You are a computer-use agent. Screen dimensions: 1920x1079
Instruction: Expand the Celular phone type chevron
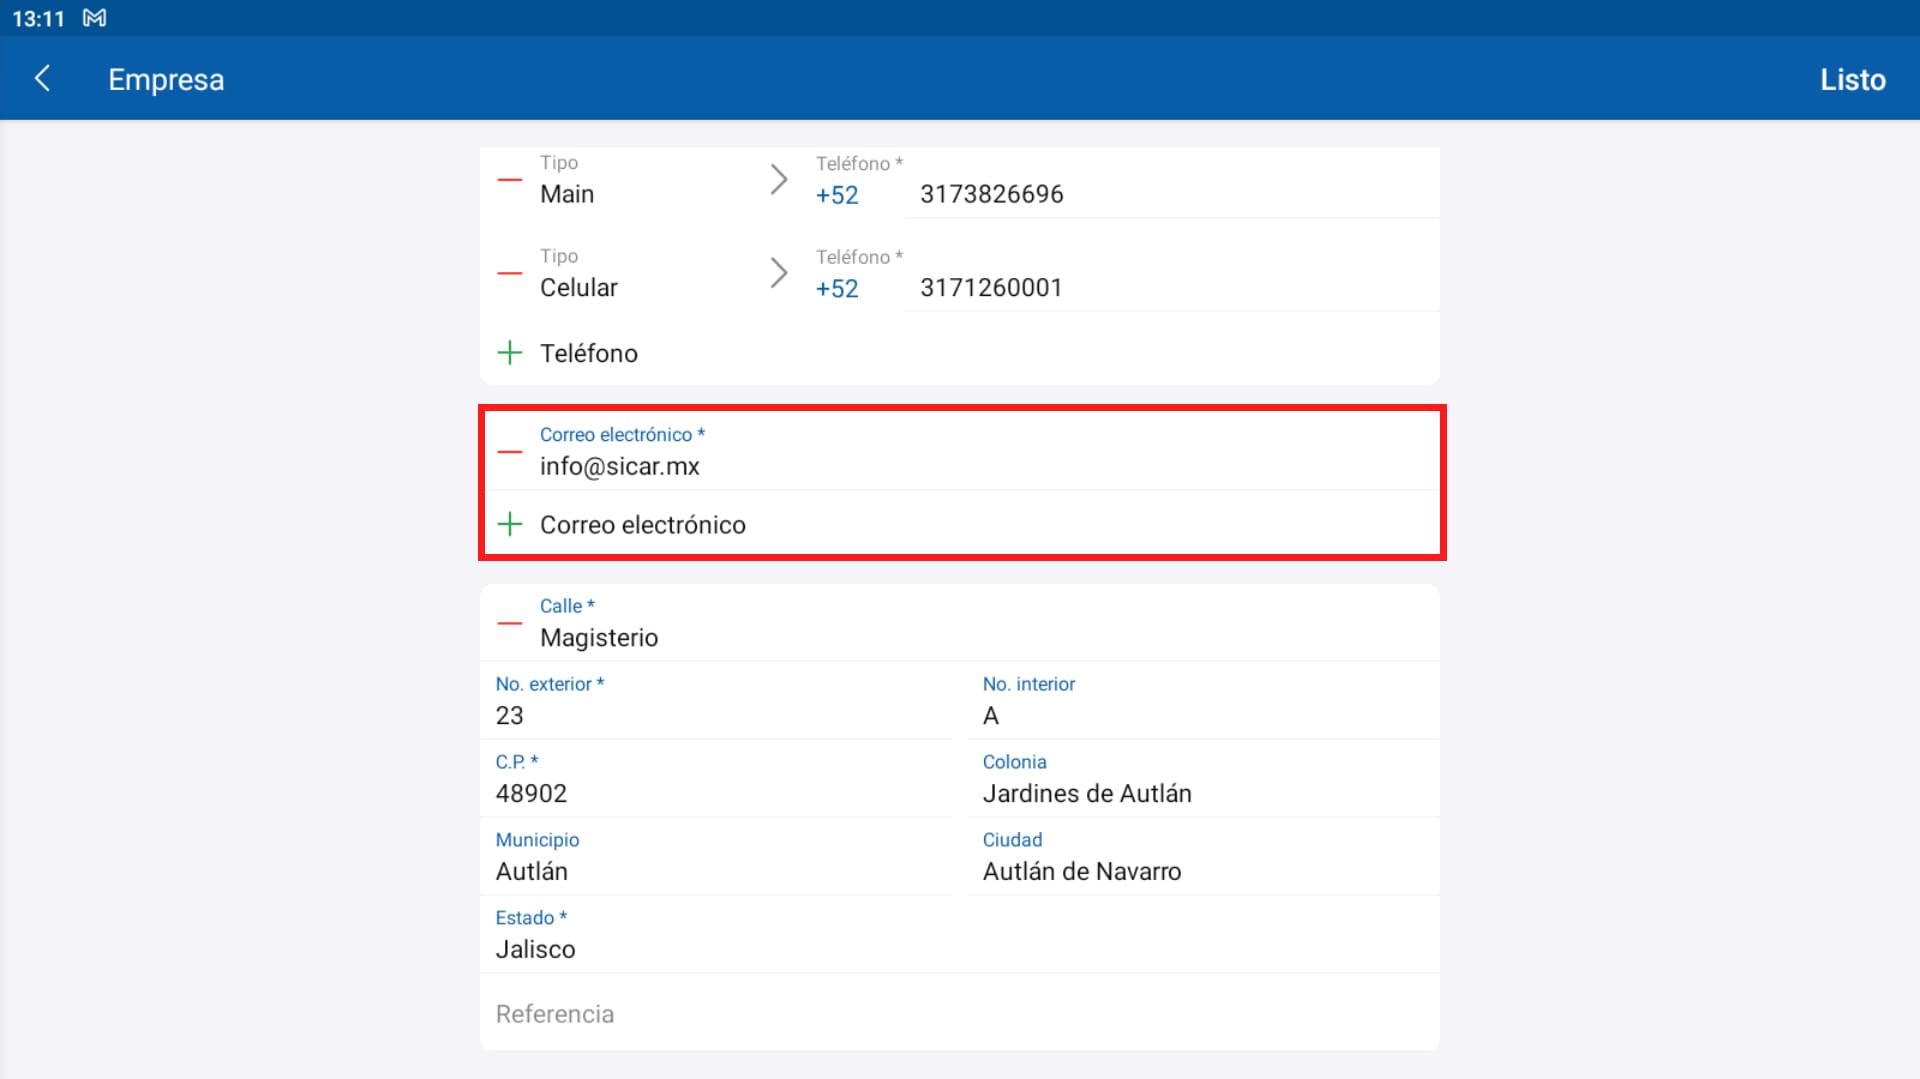pyautogui.click(x=778, y=273)
